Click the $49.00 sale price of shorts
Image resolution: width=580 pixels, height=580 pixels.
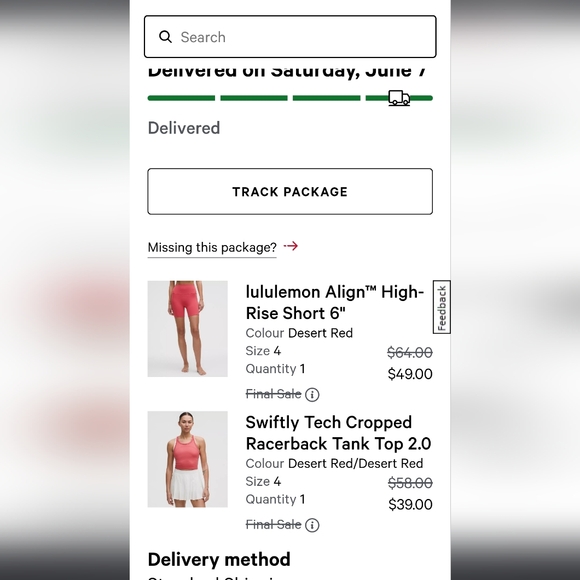click(x=410, y=374)
